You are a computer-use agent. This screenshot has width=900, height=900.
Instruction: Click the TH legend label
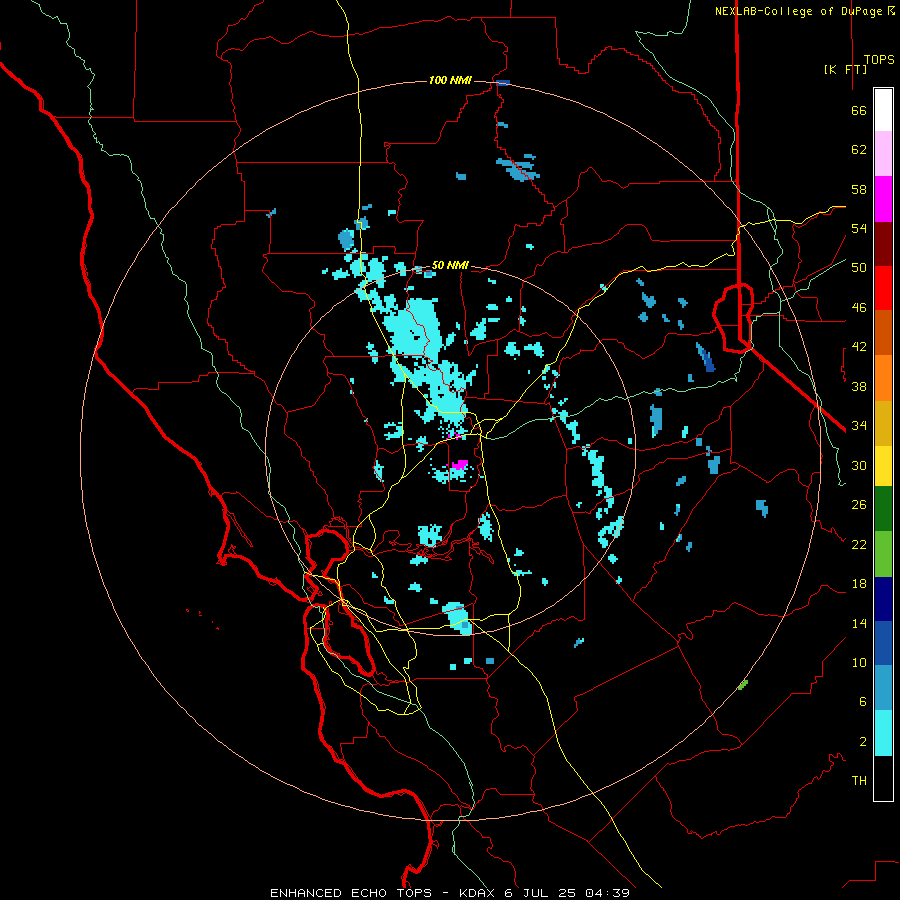pos(859,781)
